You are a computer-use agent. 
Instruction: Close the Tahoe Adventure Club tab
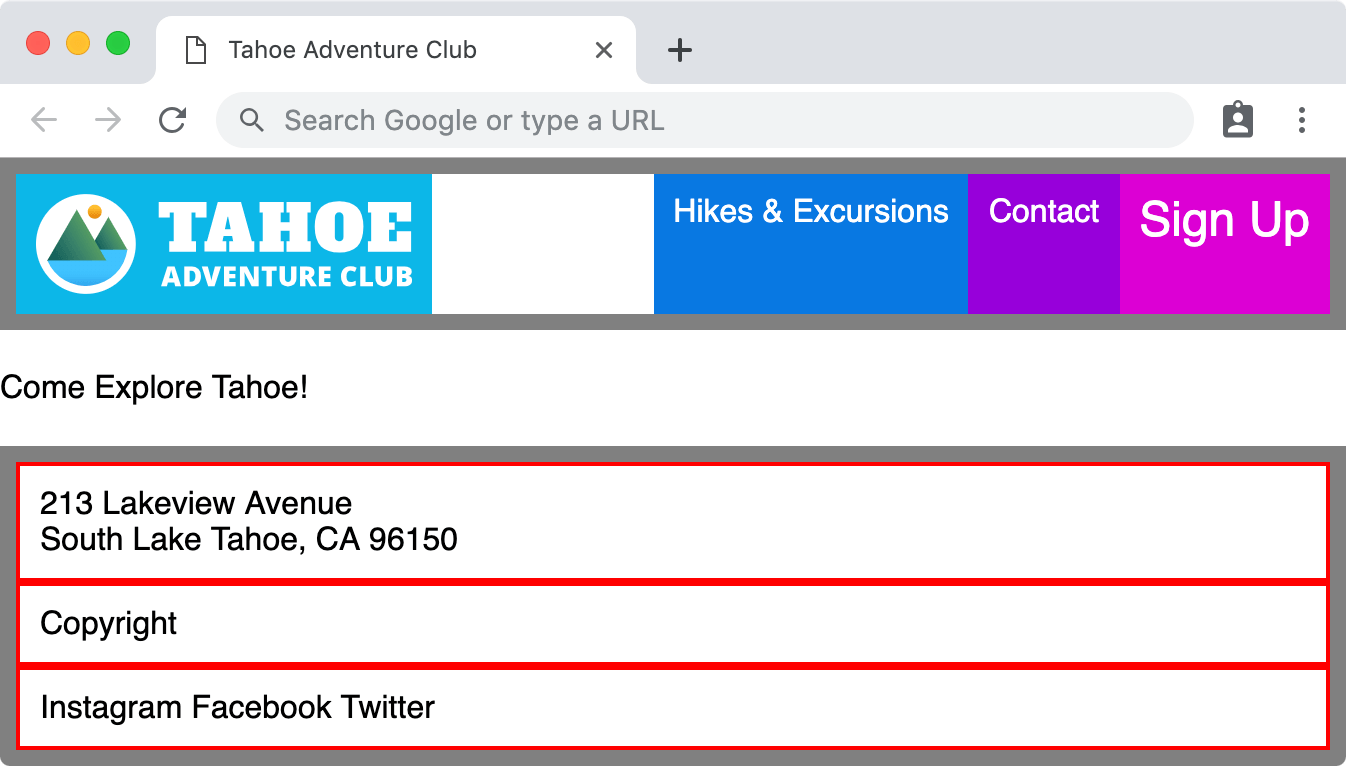point(604,50)
